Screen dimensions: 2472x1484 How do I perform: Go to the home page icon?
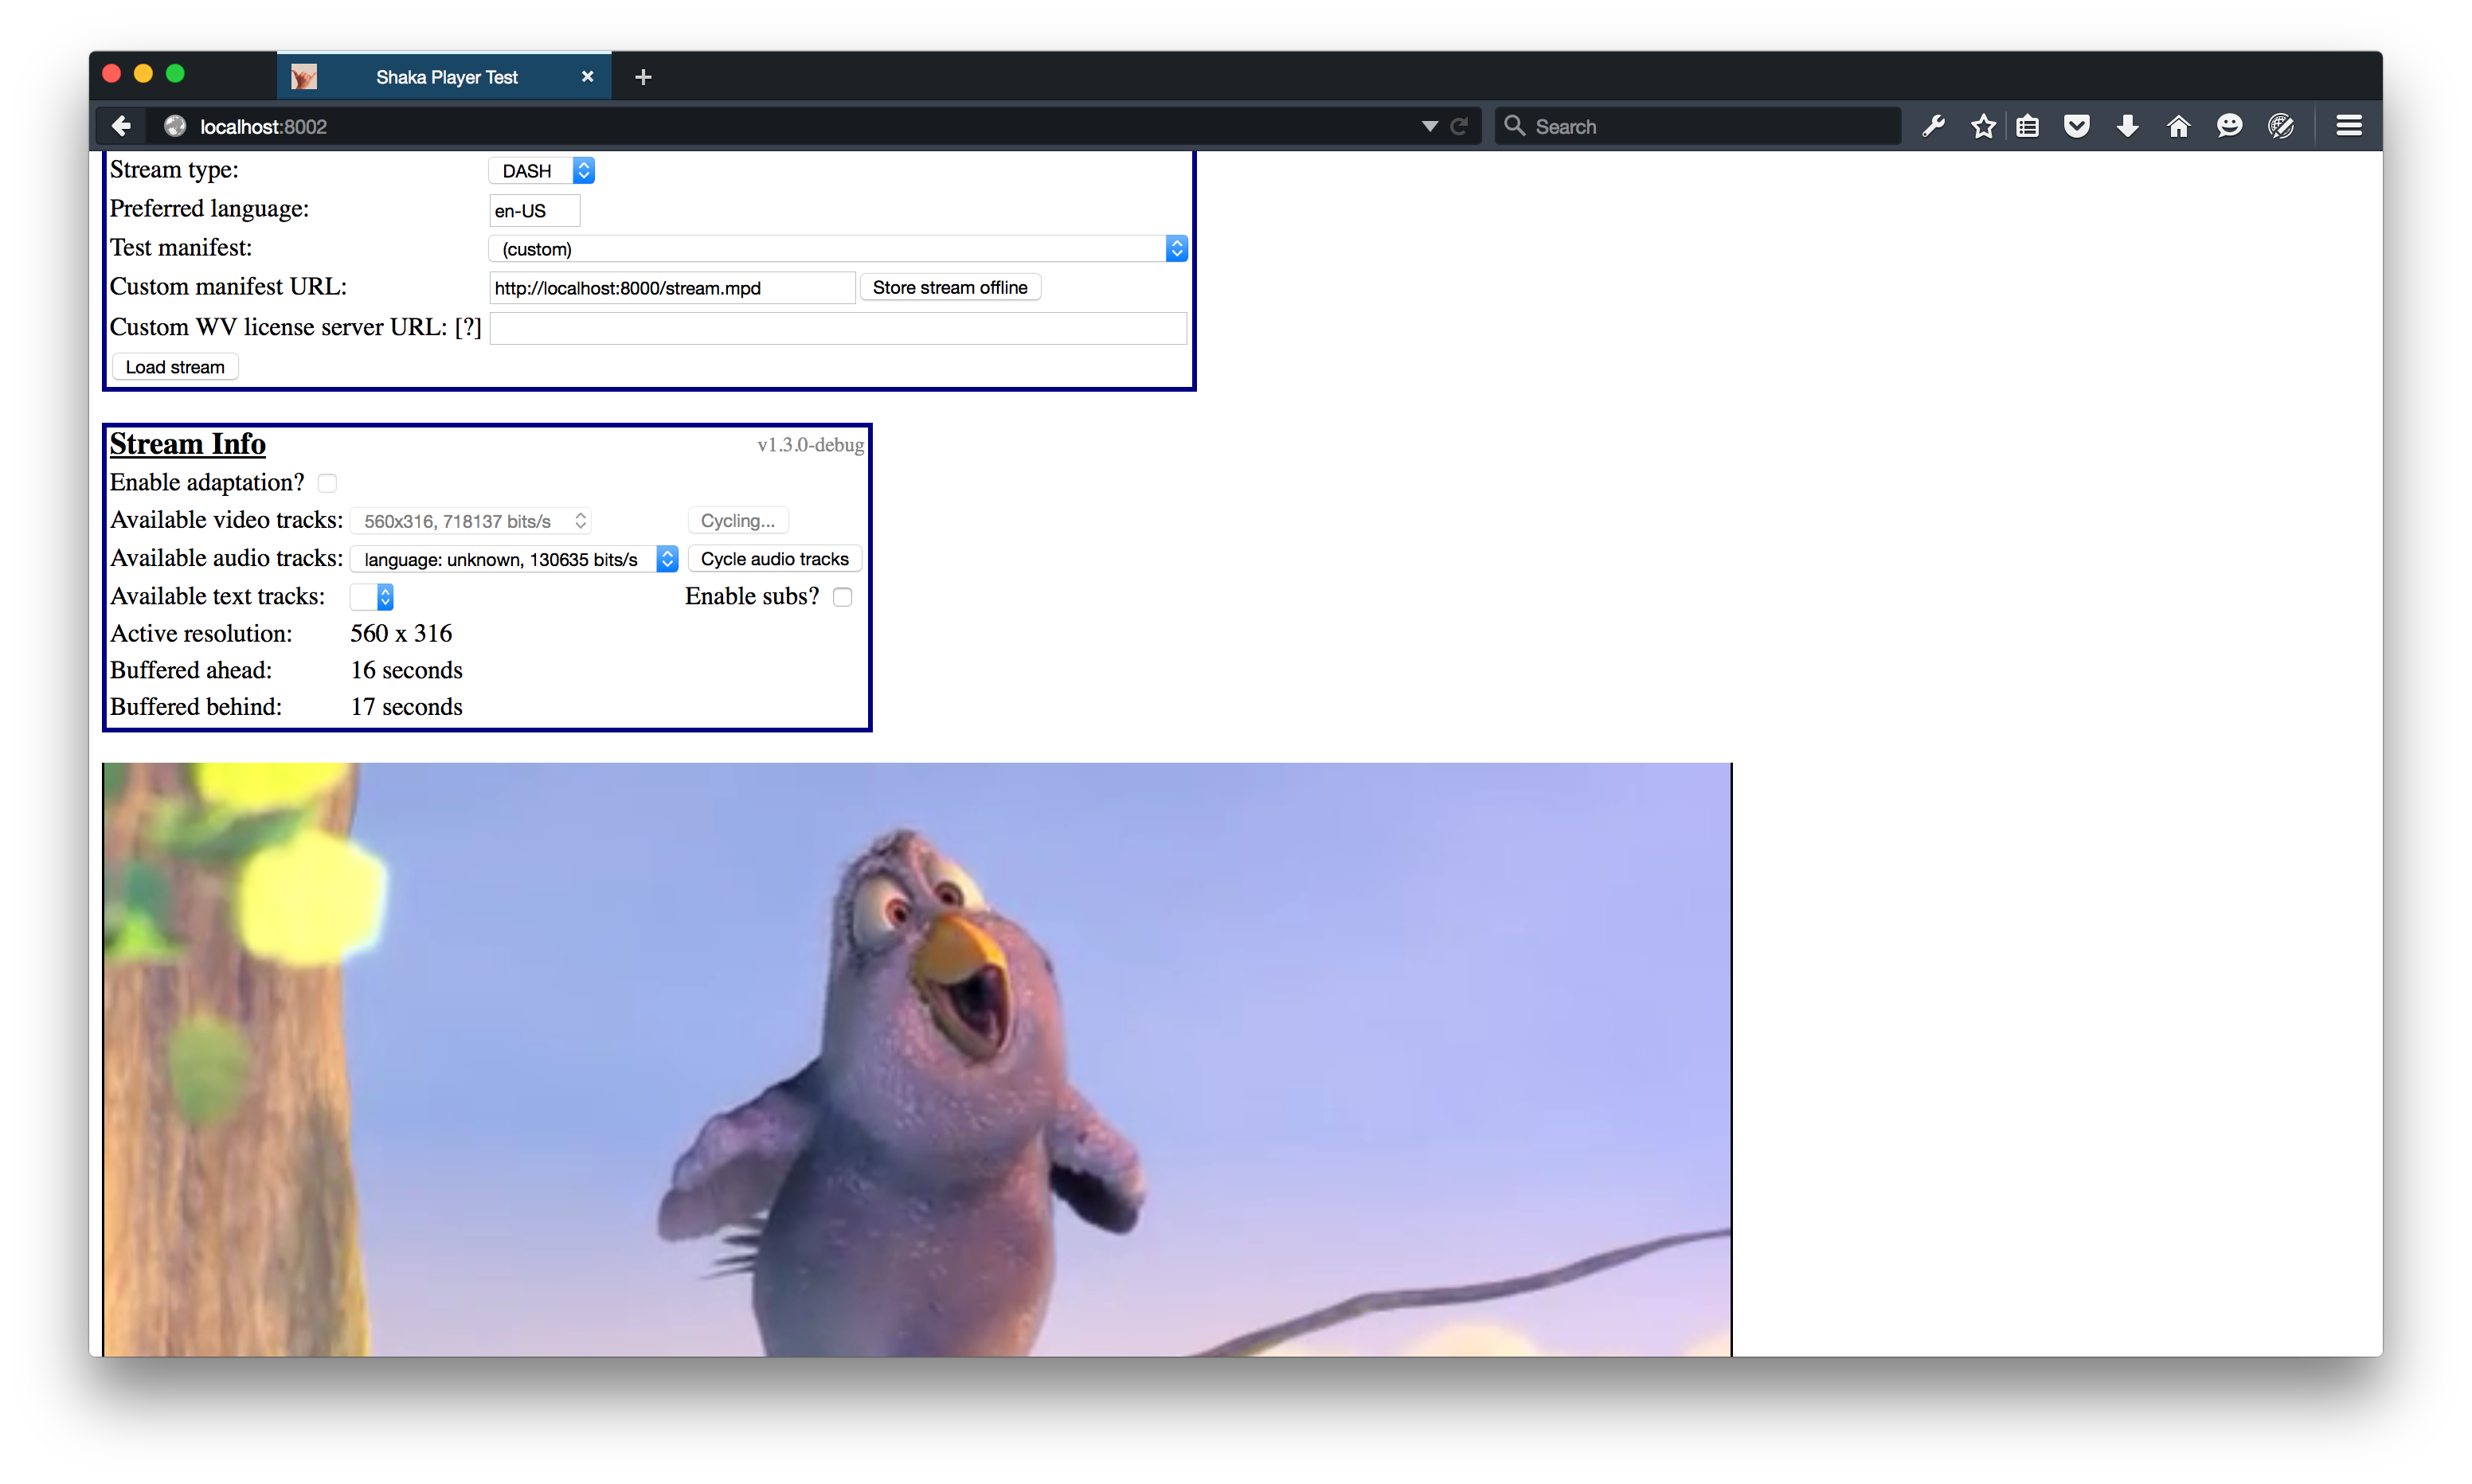(x=2178, y=126)
